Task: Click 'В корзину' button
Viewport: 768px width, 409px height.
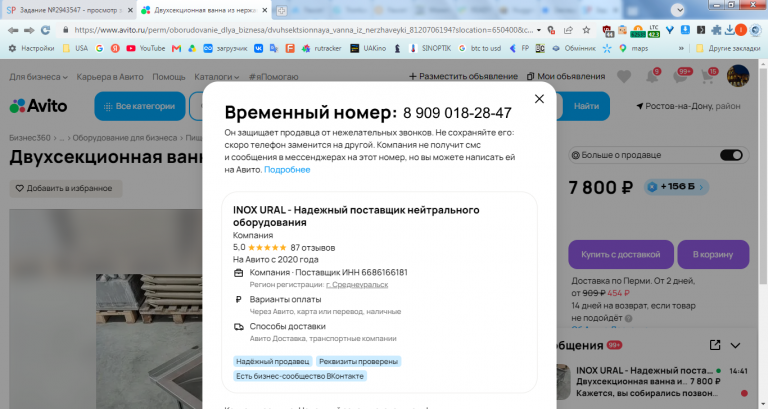Action: coord(713,254)
